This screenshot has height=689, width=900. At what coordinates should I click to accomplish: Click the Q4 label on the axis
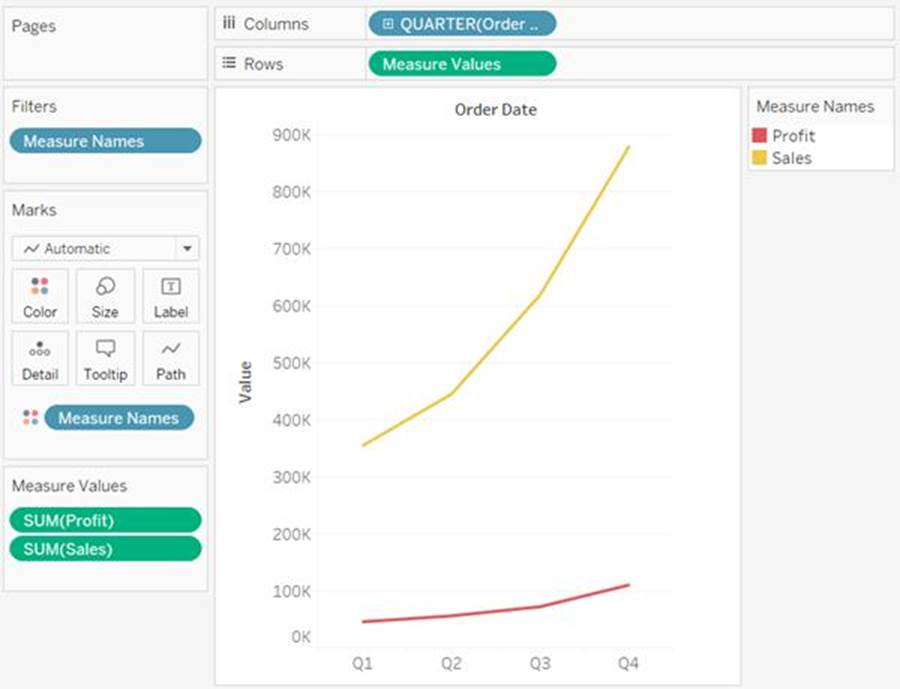(x=628, y=663)
